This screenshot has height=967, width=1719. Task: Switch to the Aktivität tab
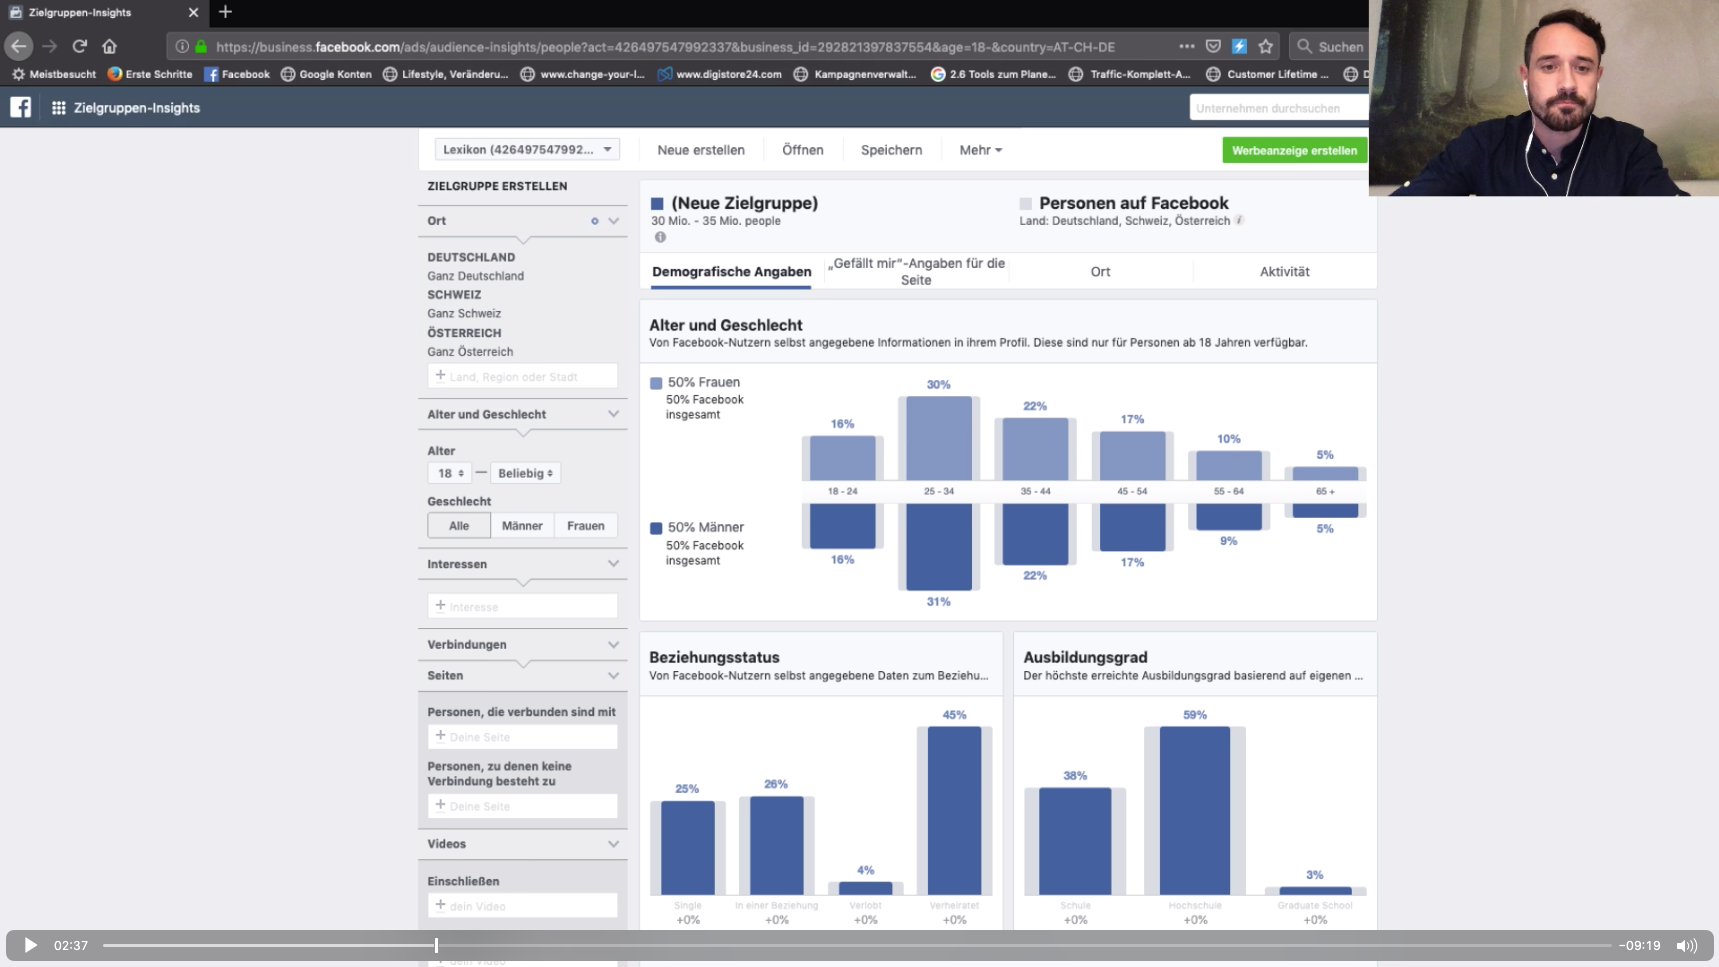1284,271
